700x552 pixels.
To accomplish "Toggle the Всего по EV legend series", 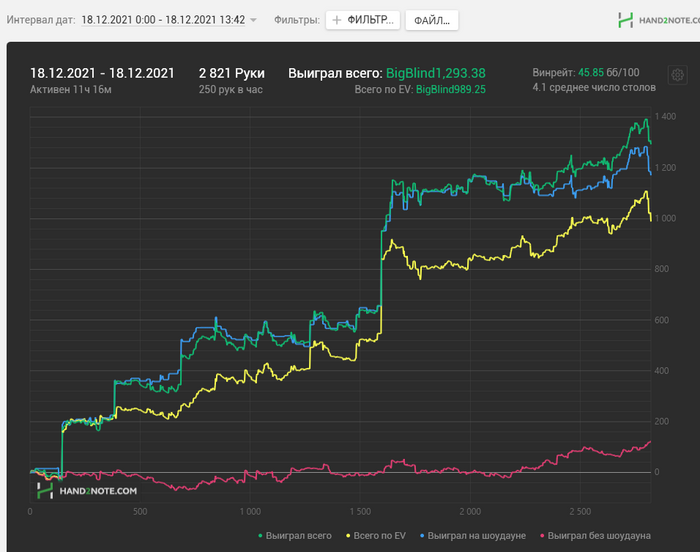I will pos(376,535).
